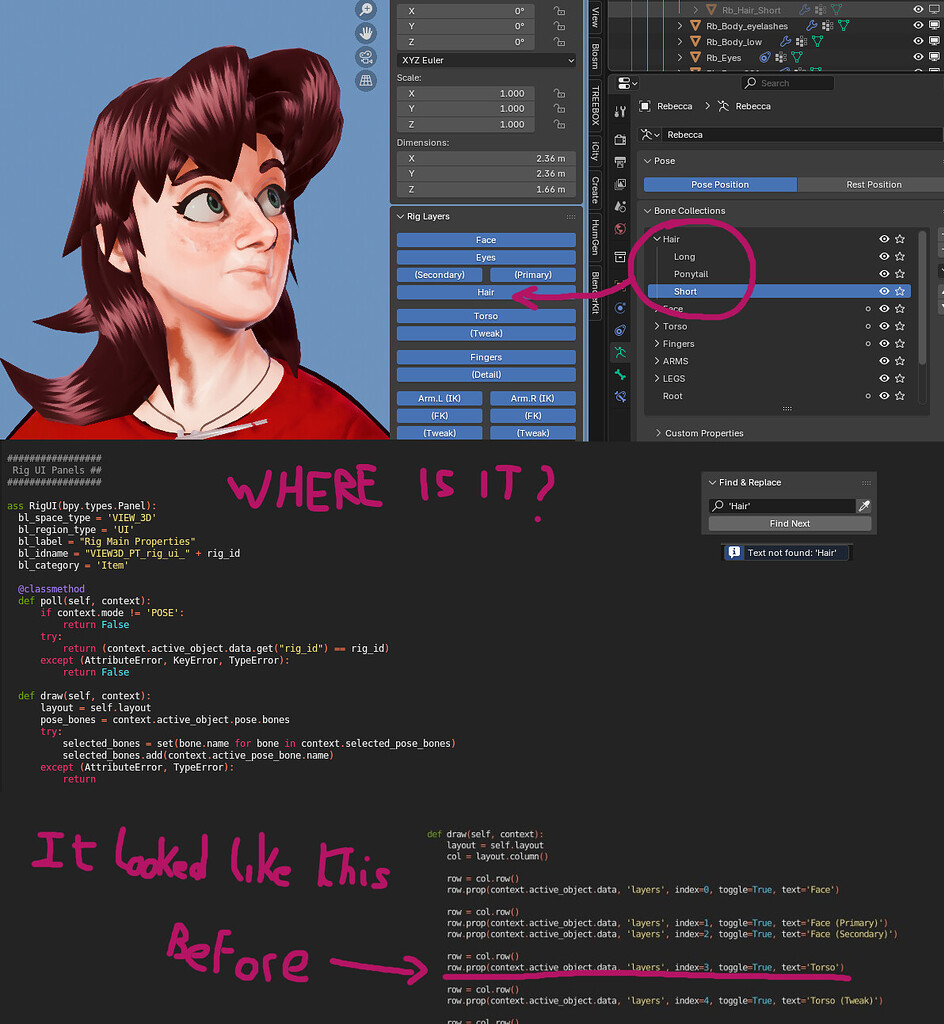Image resolution: width=944 pixels, height=1024 pixels.
Task: Open the Render properties tab
Action: click(620, 139)
